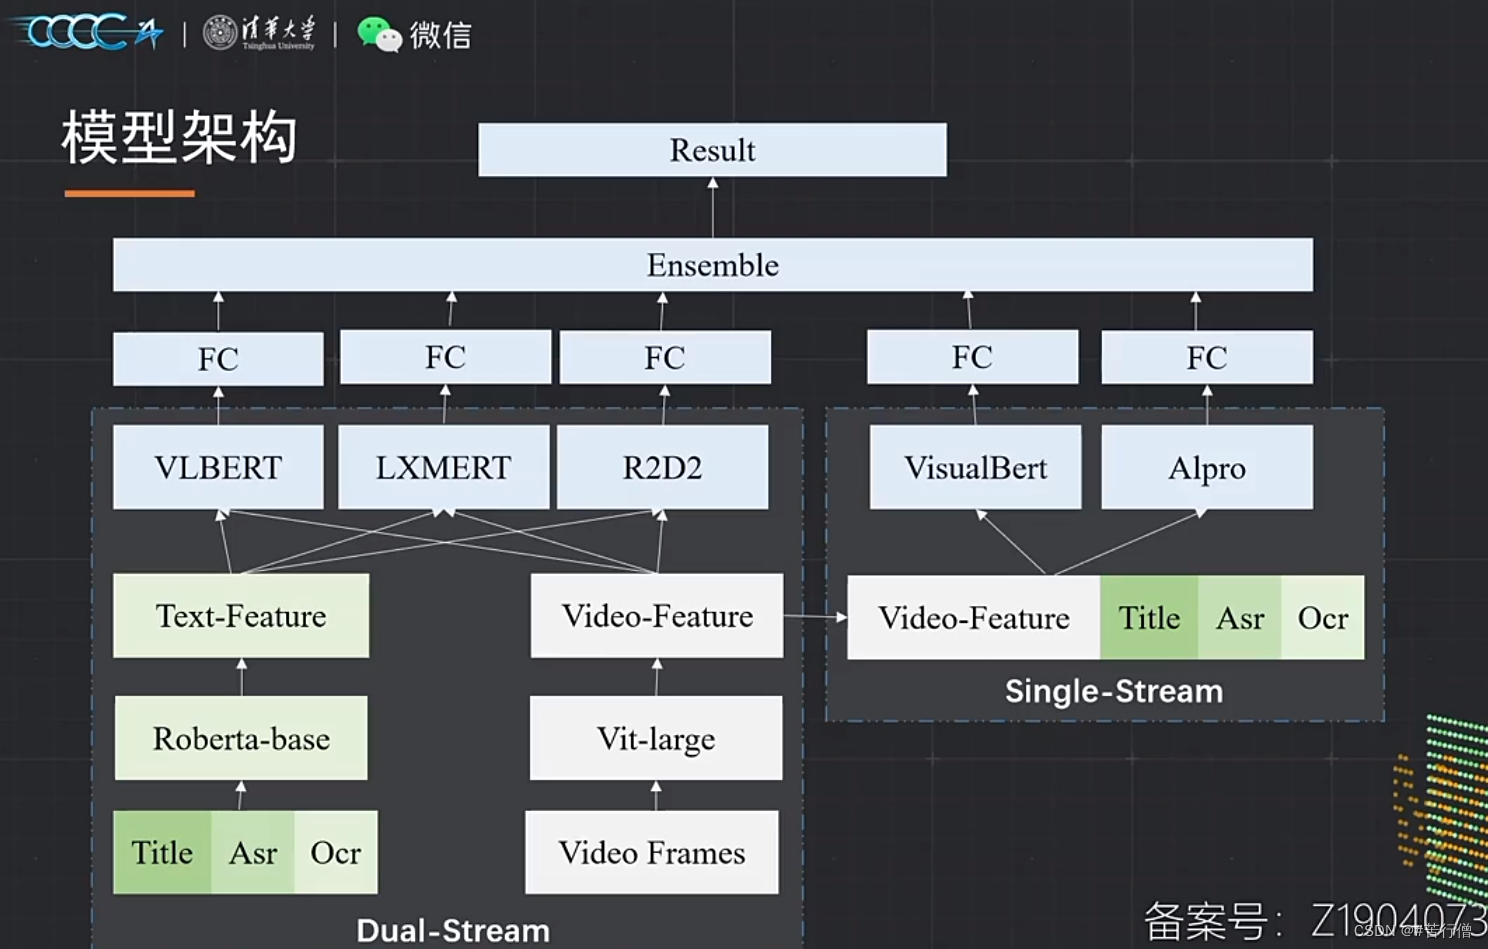The image size is (1488, 949).
Task: Click the Asr cell in Dual-Stream group
Action: (x=253, y=852)
